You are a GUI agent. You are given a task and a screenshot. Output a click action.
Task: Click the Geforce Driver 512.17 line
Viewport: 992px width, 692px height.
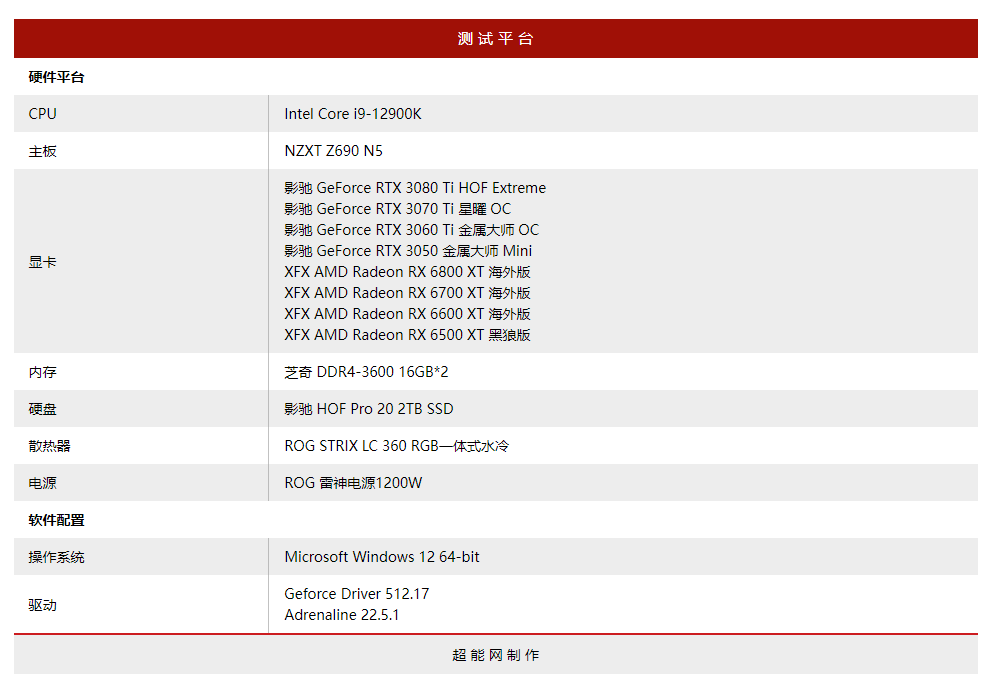point(356,594)
